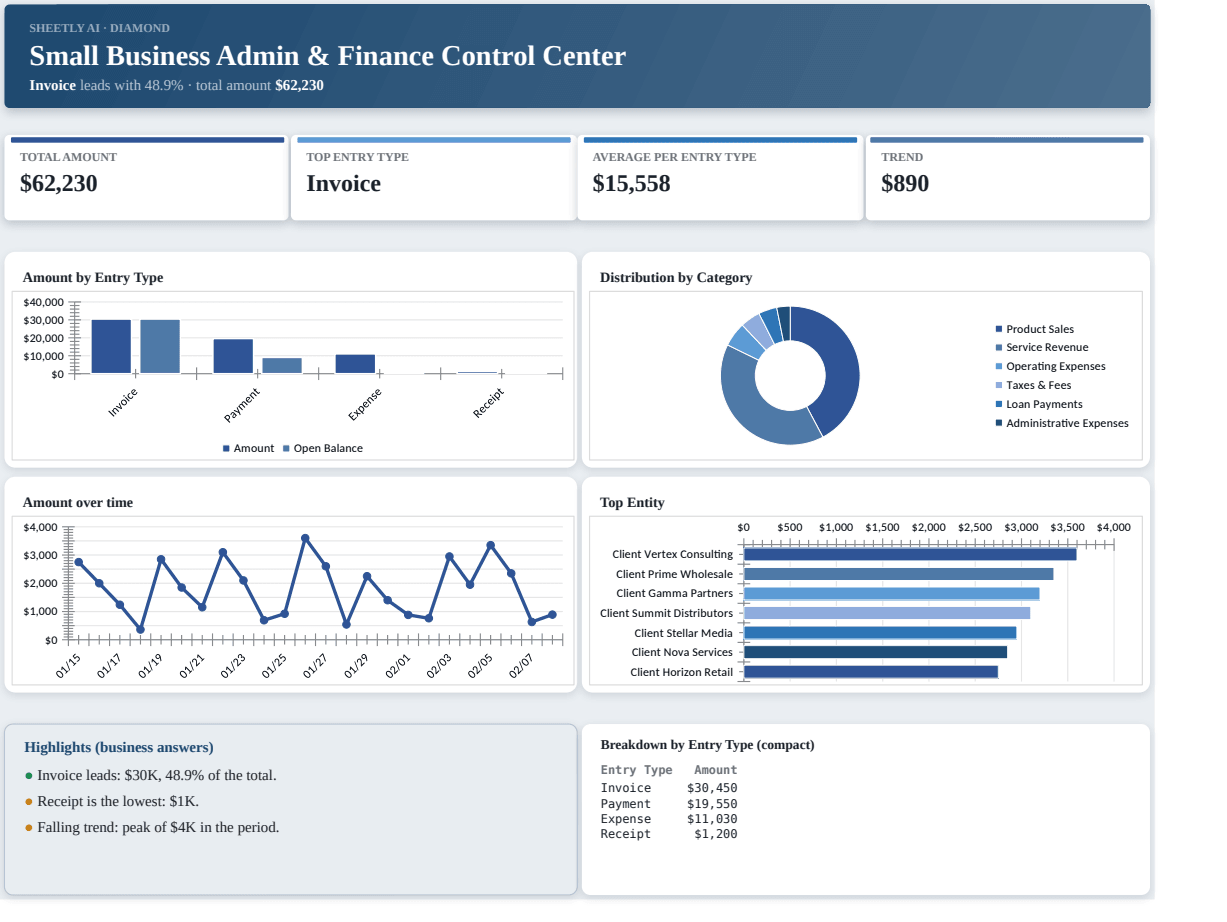Select the Client Vertex Consulting bar

coord(910,554)
